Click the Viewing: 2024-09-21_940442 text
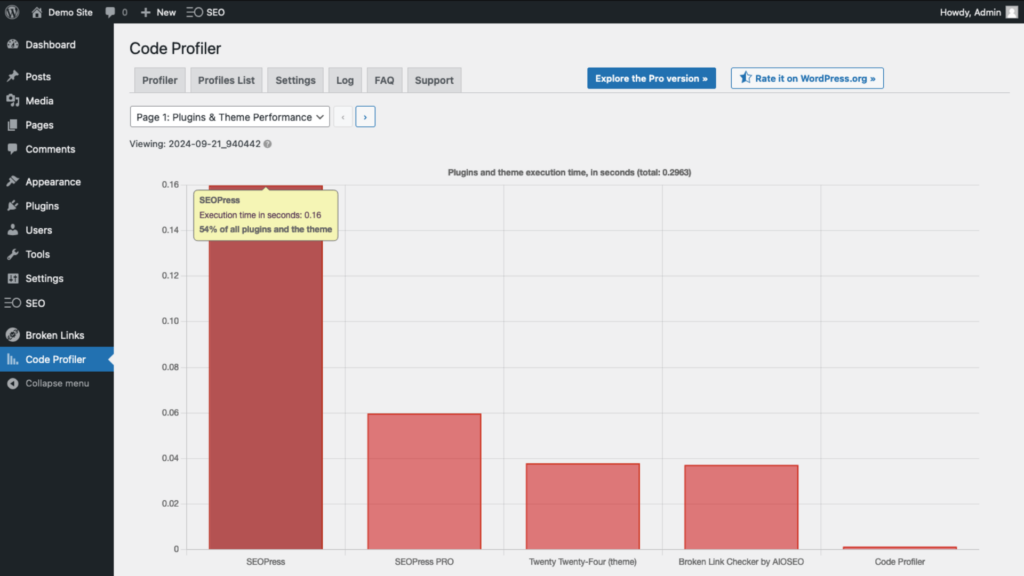The height and width of the screenshot is (576, 1024). click(195, 144)
